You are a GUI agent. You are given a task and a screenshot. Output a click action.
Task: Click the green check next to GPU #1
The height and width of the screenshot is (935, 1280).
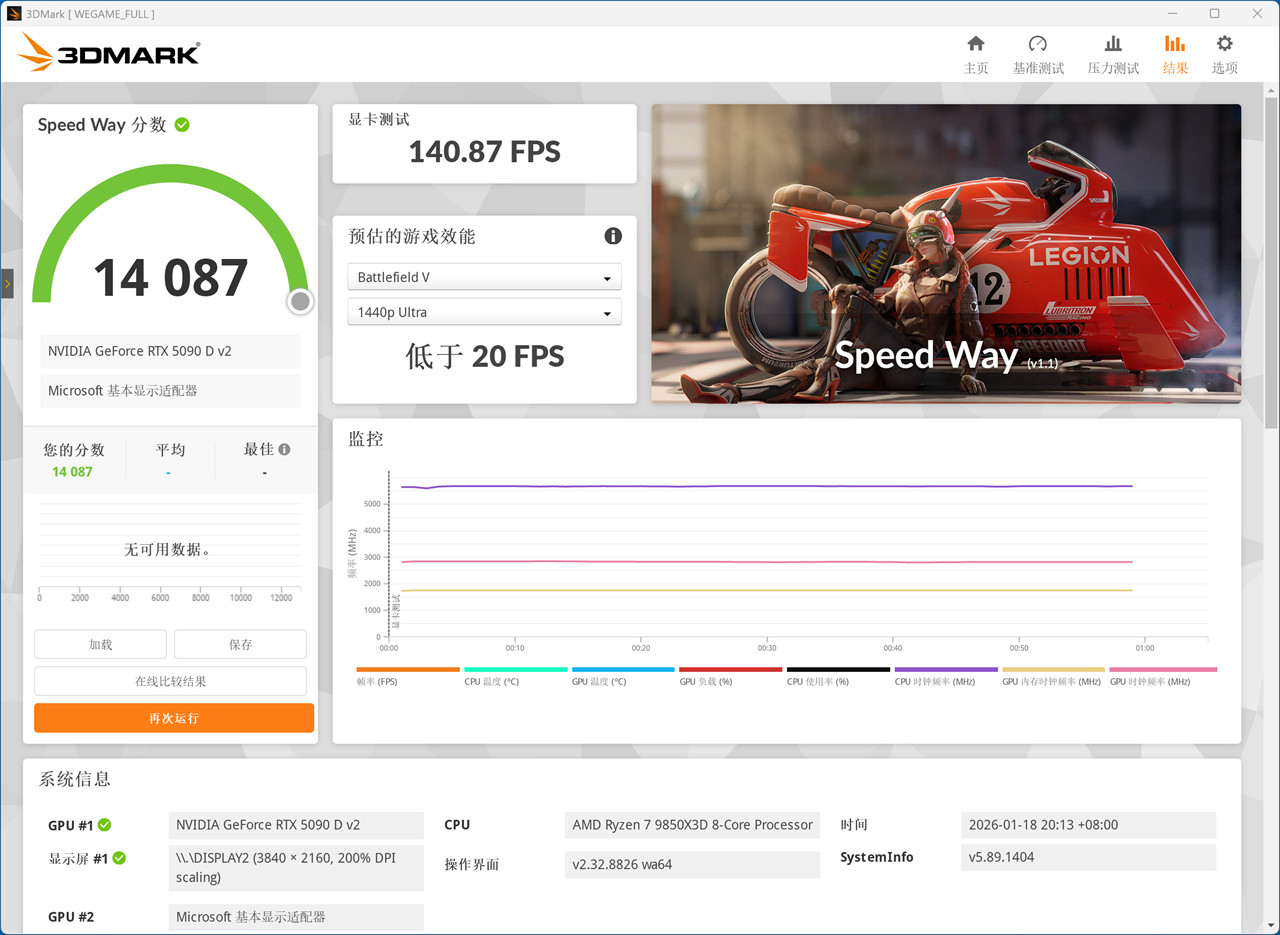coord(105,825)
